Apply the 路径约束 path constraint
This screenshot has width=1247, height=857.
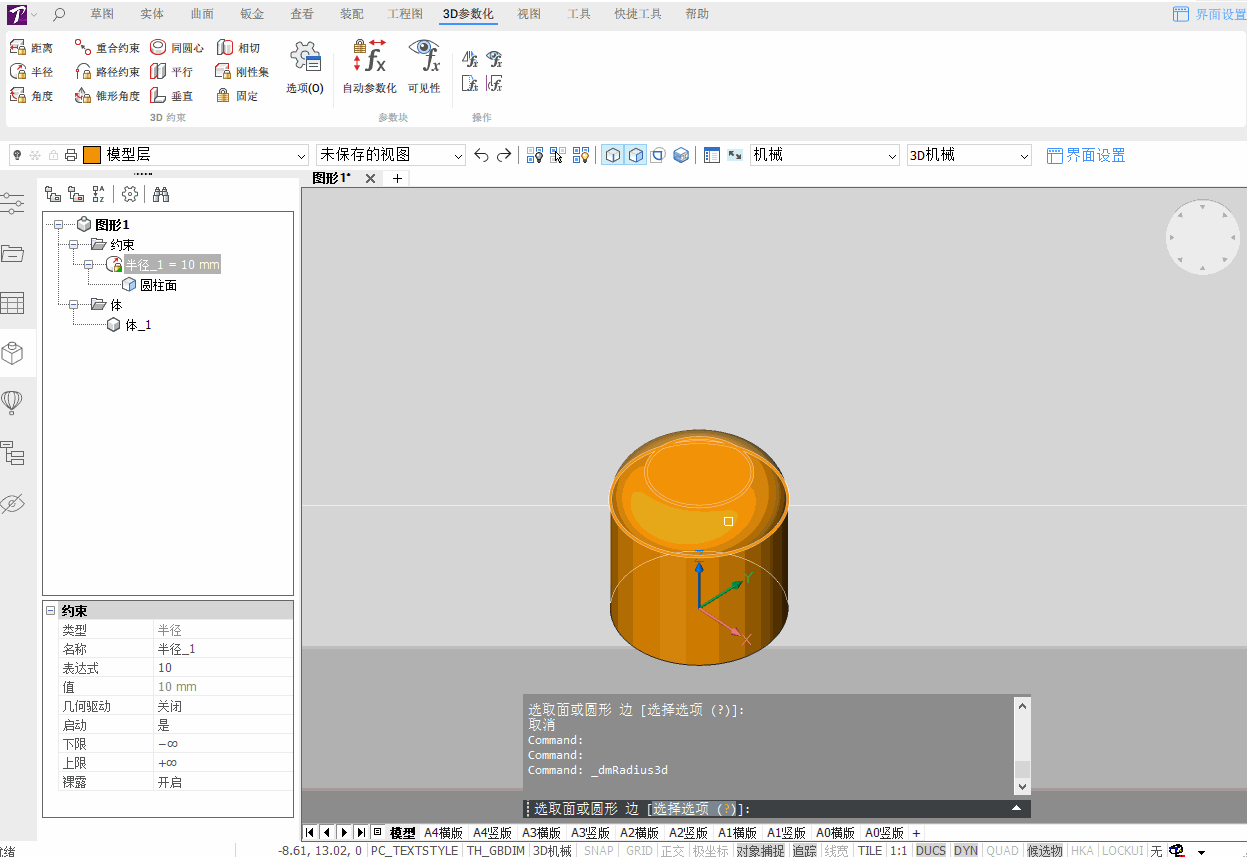coord(107,72)
